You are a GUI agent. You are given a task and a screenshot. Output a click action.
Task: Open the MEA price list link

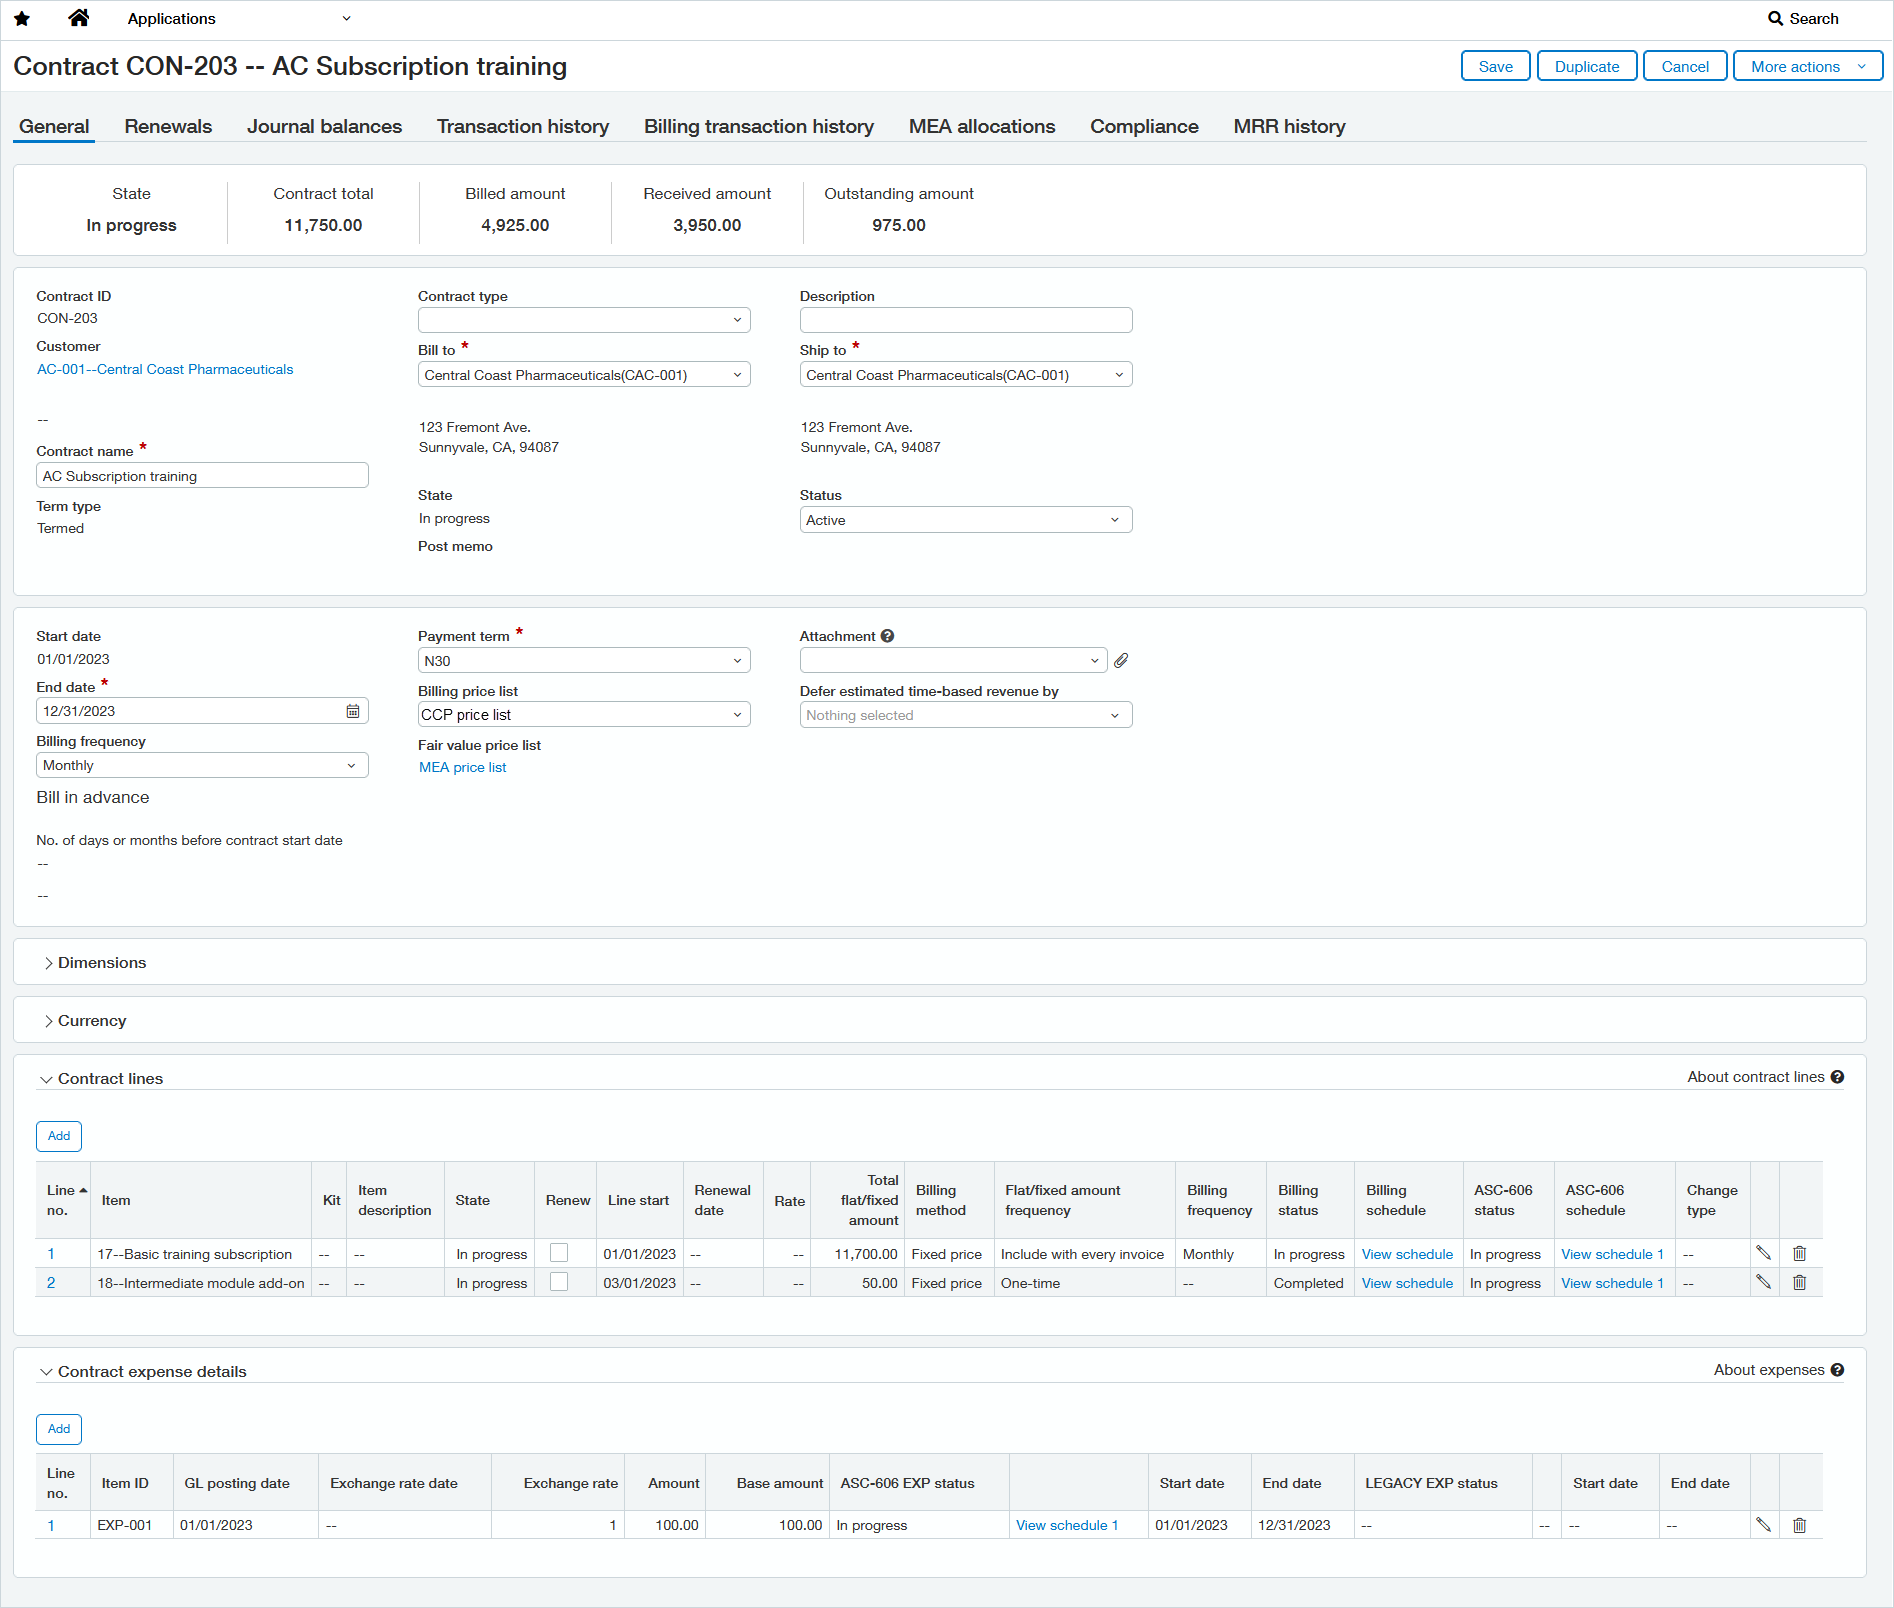tap(462, 767)
